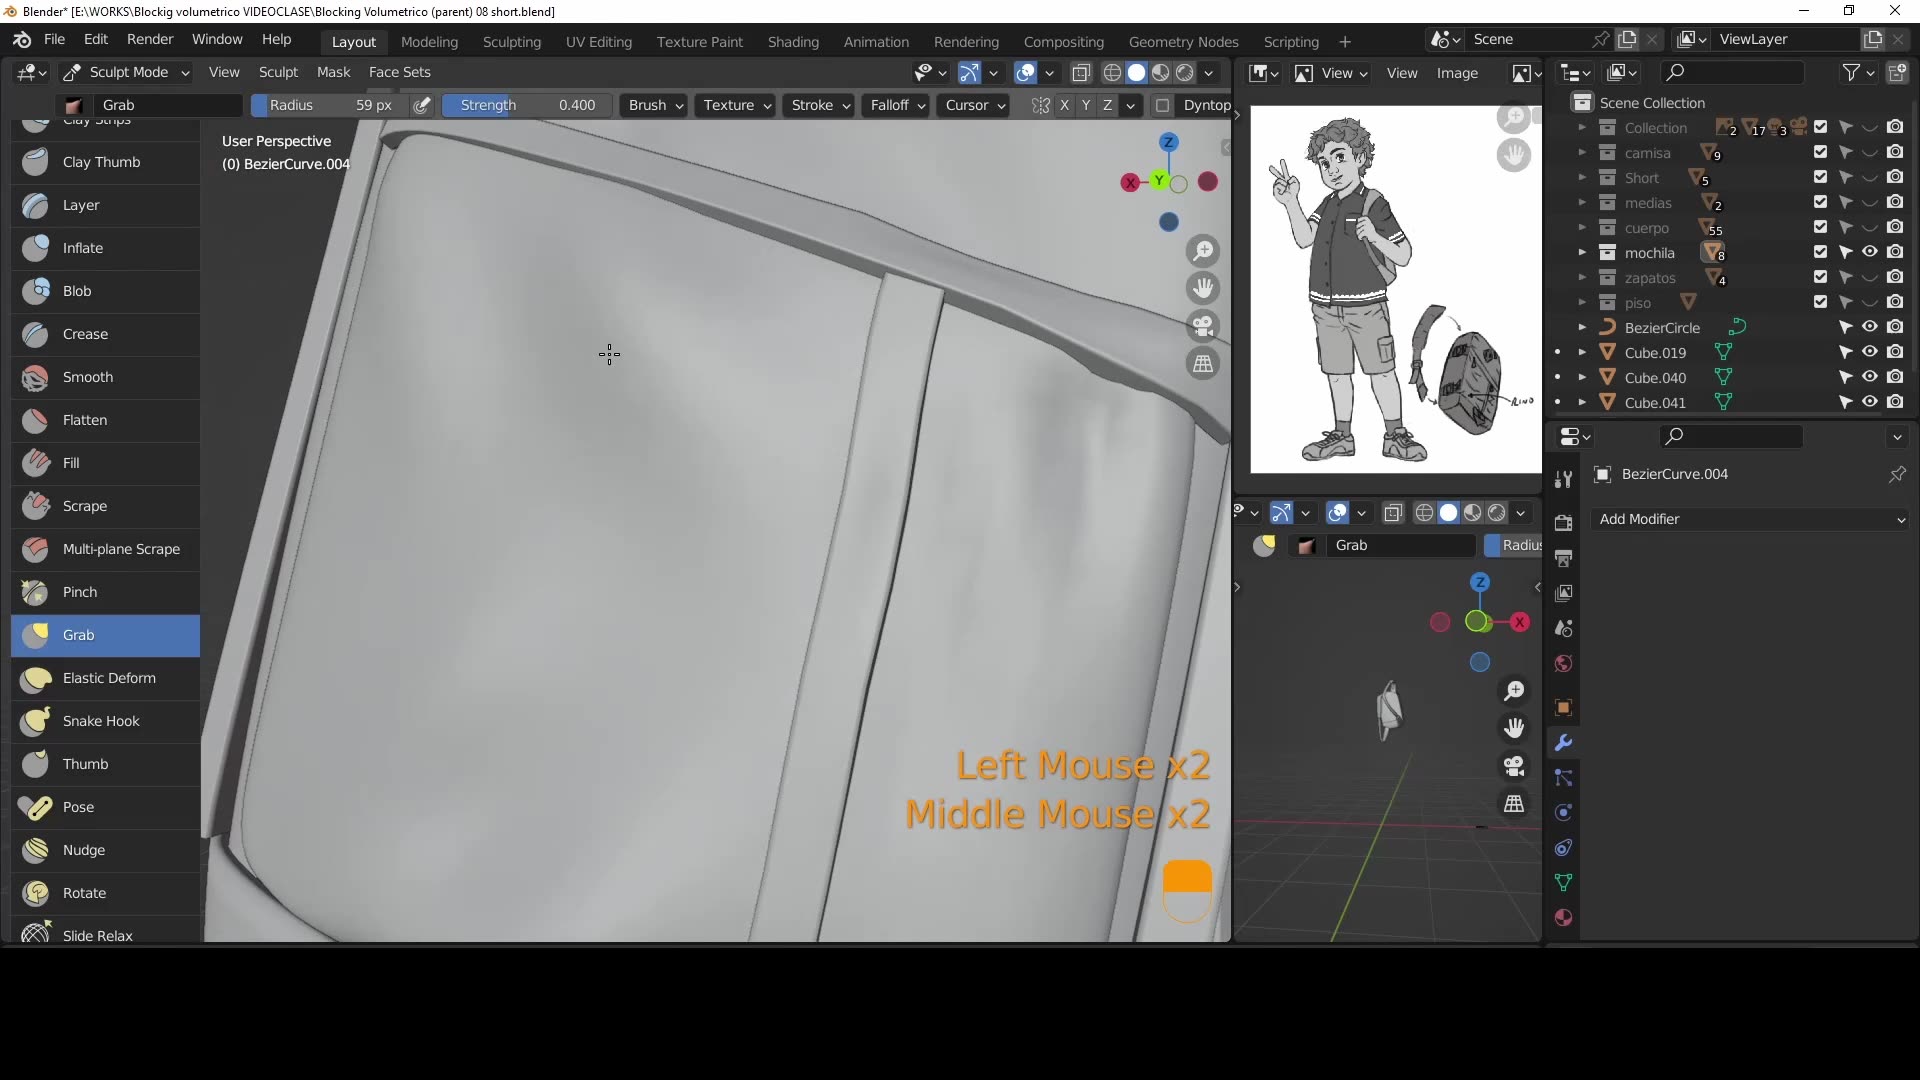This screenshot has height=1080, width=1920.
Task: Select the Pinch brush tool
Action: tap(80, 592)
